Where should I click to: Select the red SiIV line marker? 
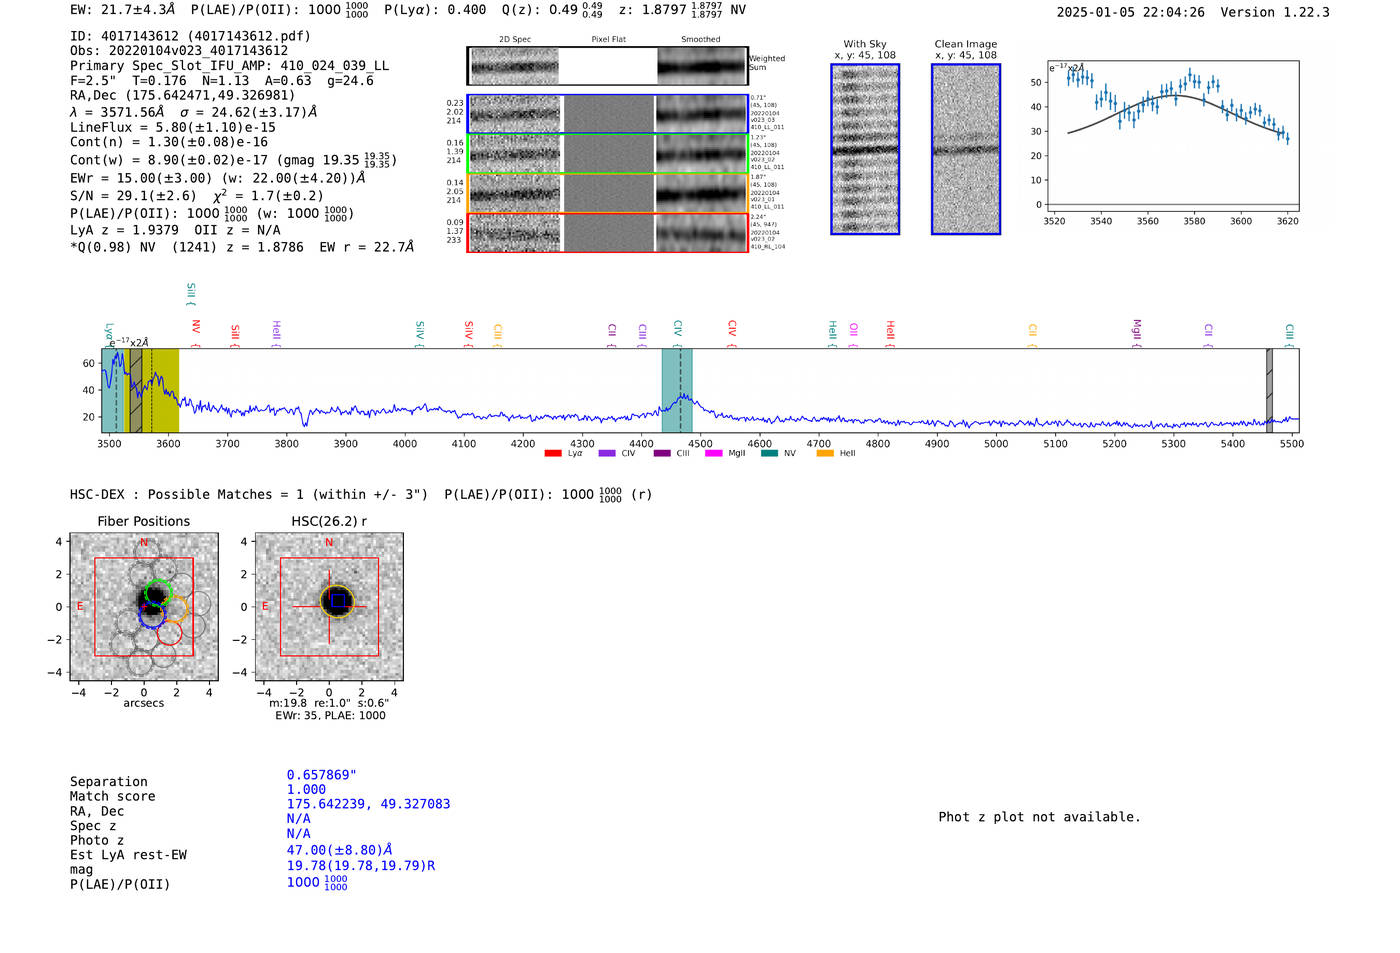click(468, 334)
